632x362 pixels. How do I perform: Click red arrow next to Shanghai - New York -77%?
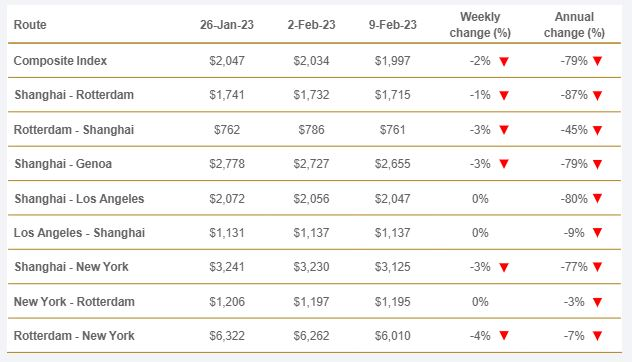coord(597,267)
